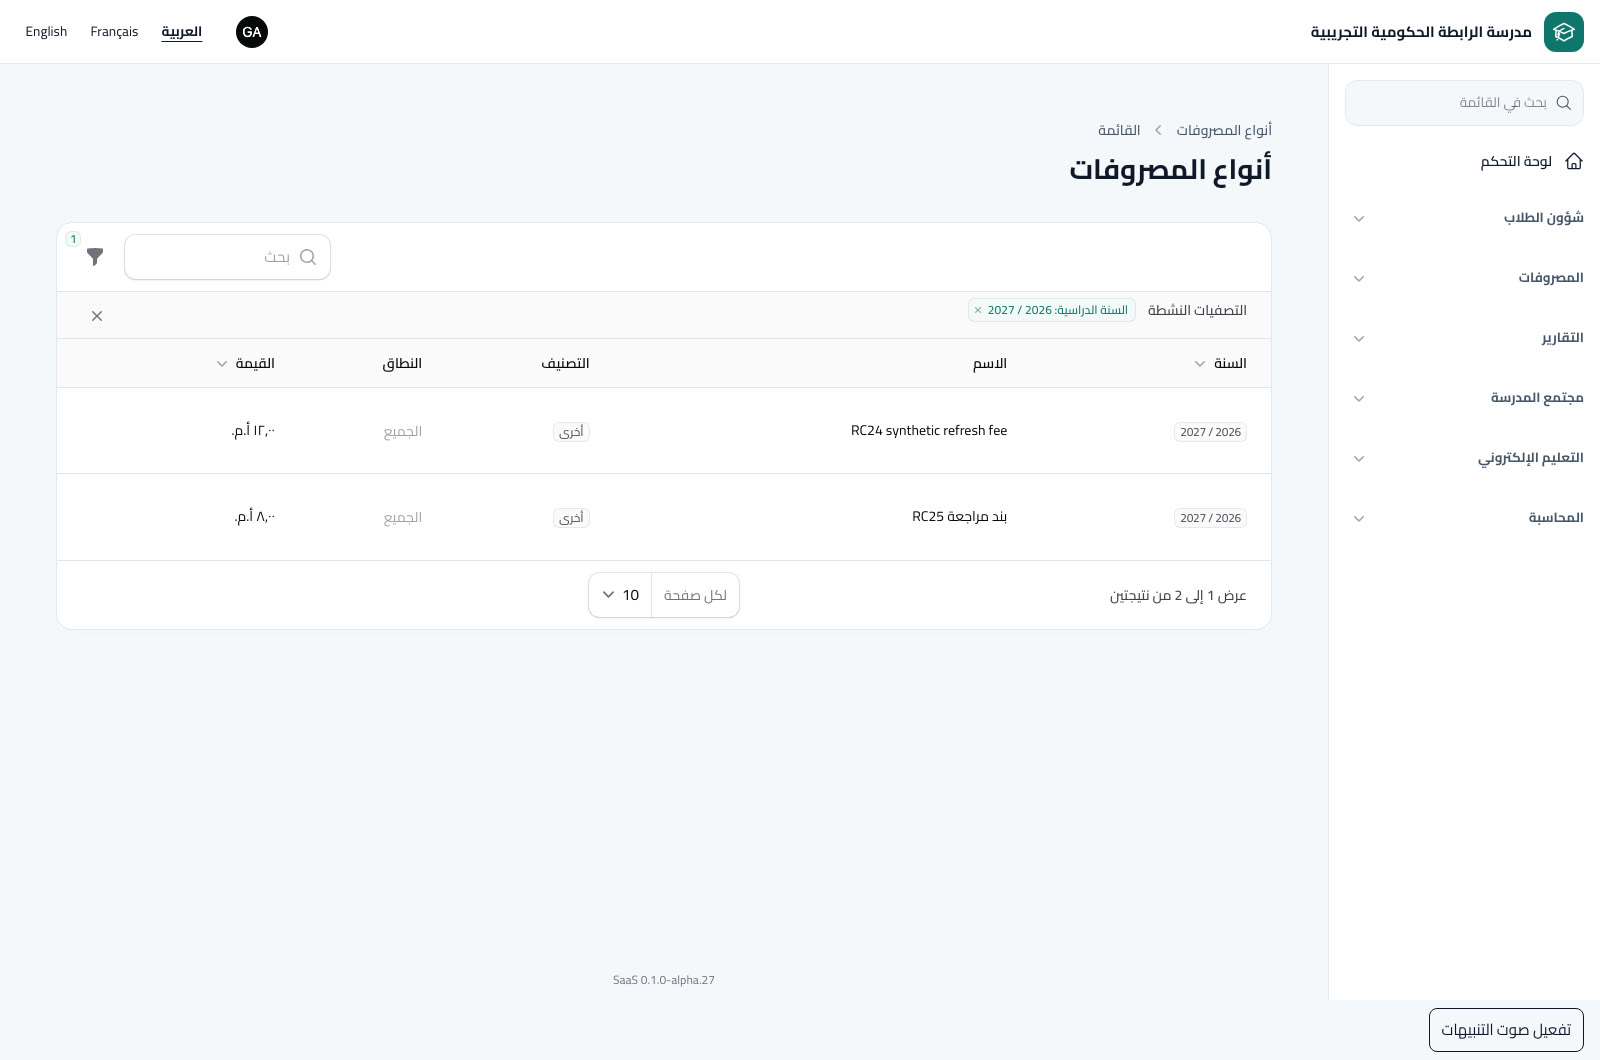Sort the table by السنة column
Screen dimensions: 1600x1060
1220,363
